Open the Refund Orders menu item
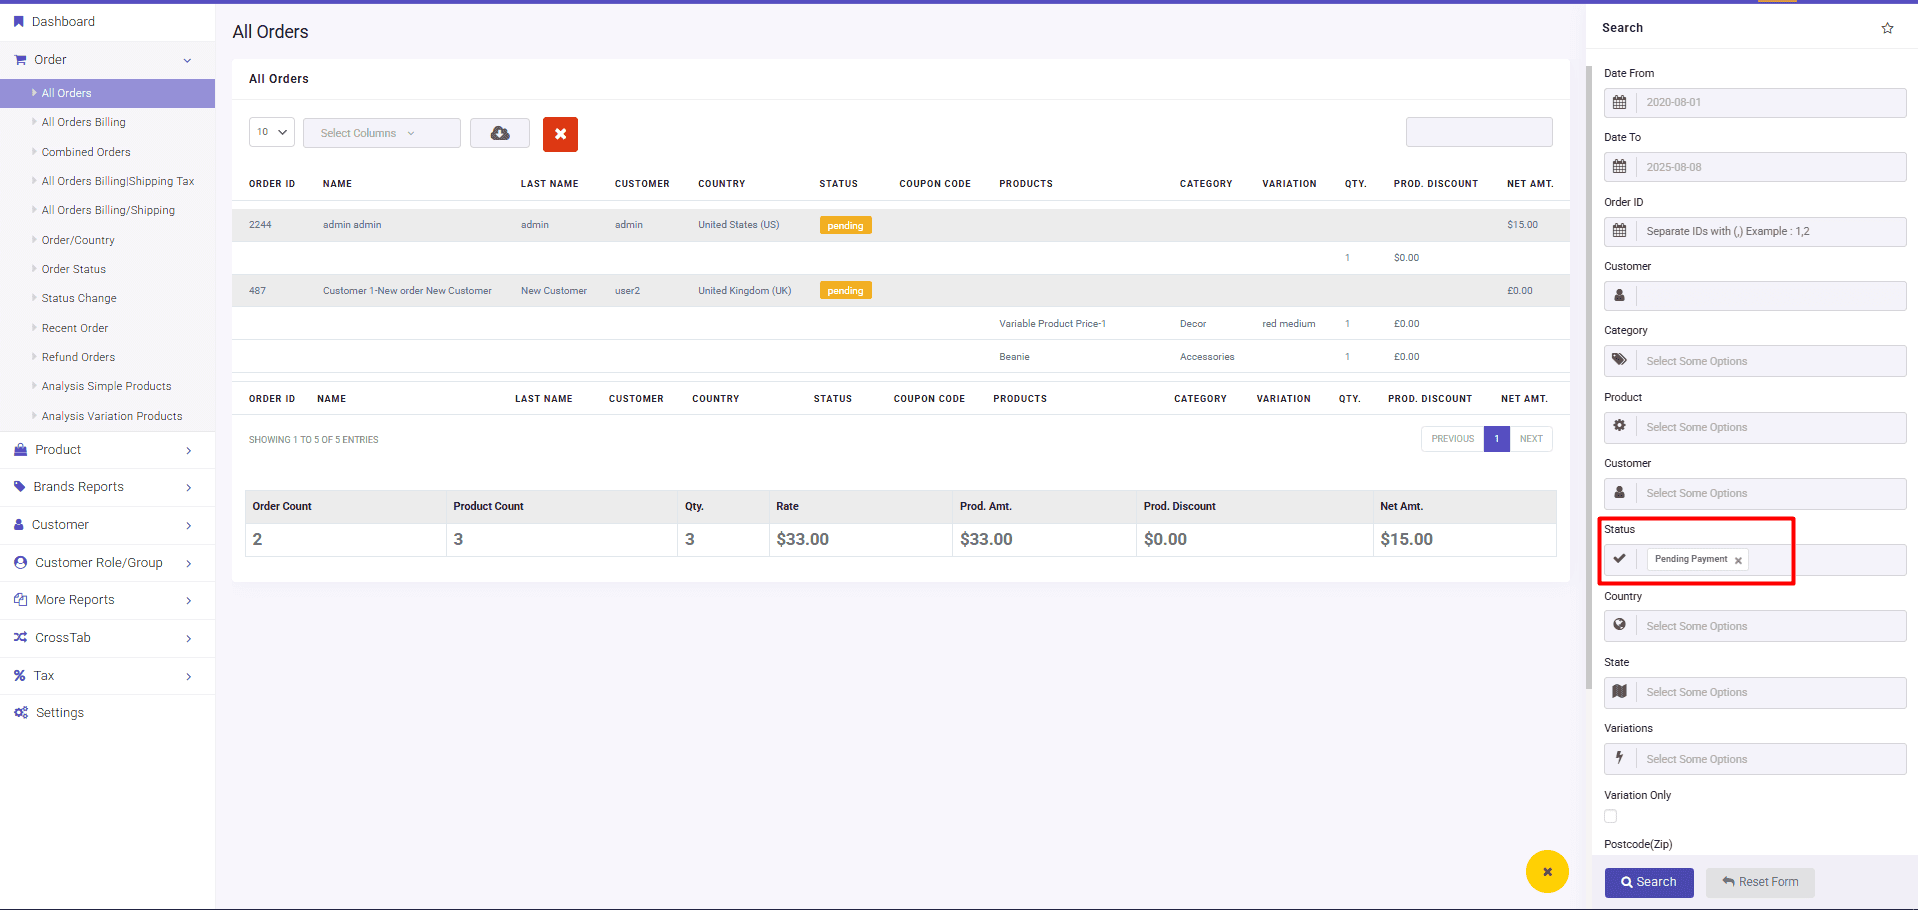The width and height of the screenshot is (1918, 910). point(80,356)
